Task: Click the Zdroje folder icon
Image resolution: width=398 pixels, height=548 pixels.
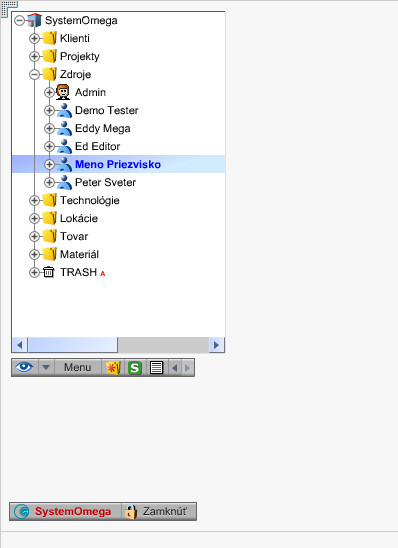Action: point(49,74)
